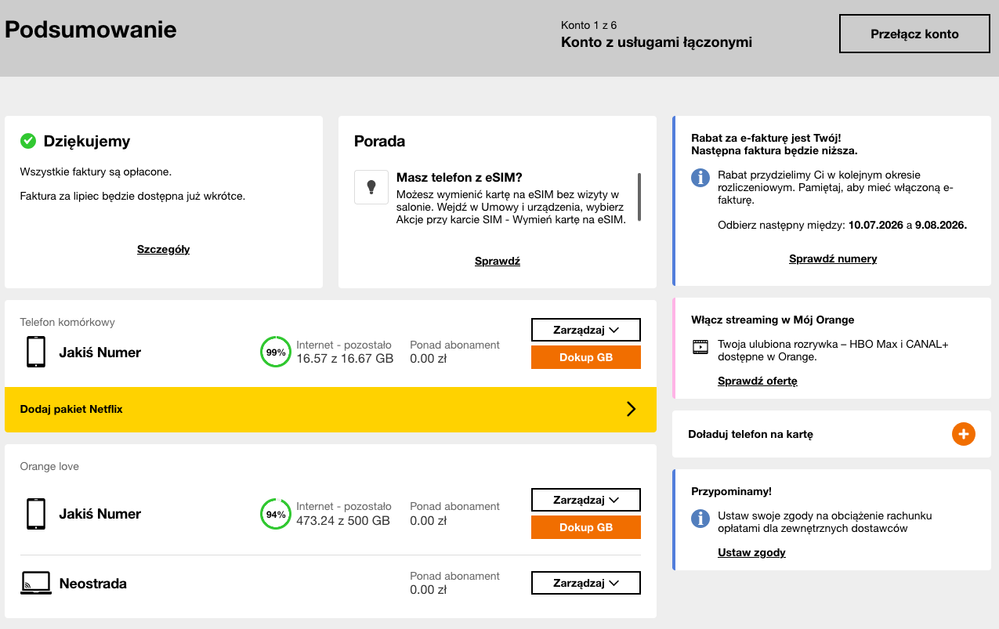Click the 99% data usage progress circle

pyautogui.click(x=275, y=352)
